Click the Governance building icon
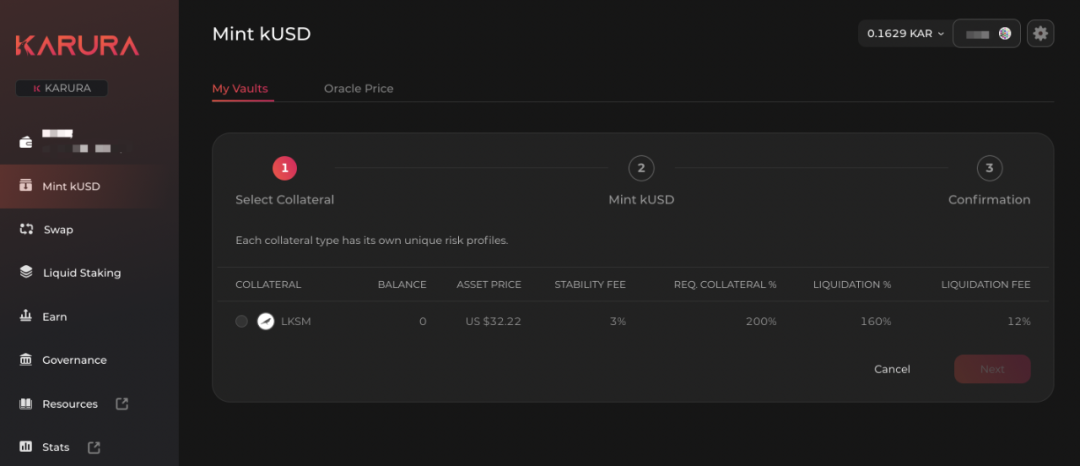Screen dimensions: 1080x466 tap(26, 360)
